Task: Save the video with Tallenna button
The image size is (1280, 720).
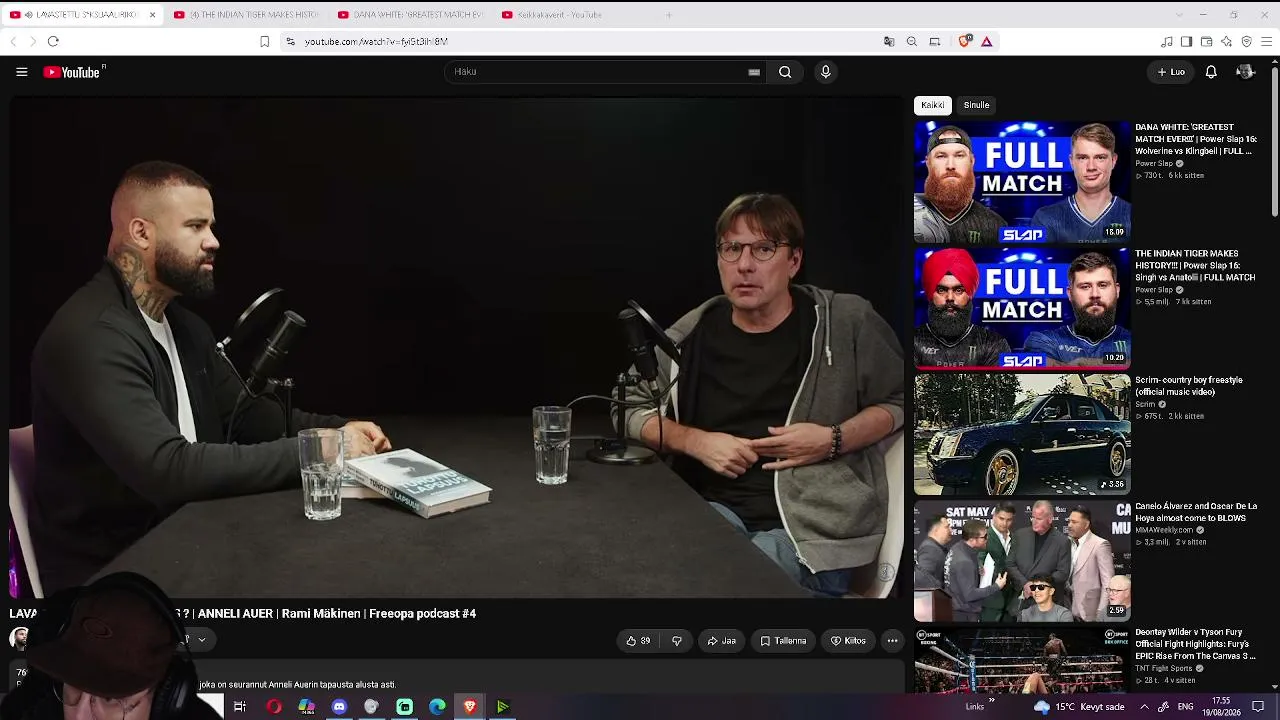Action: (x=783, y=641)
